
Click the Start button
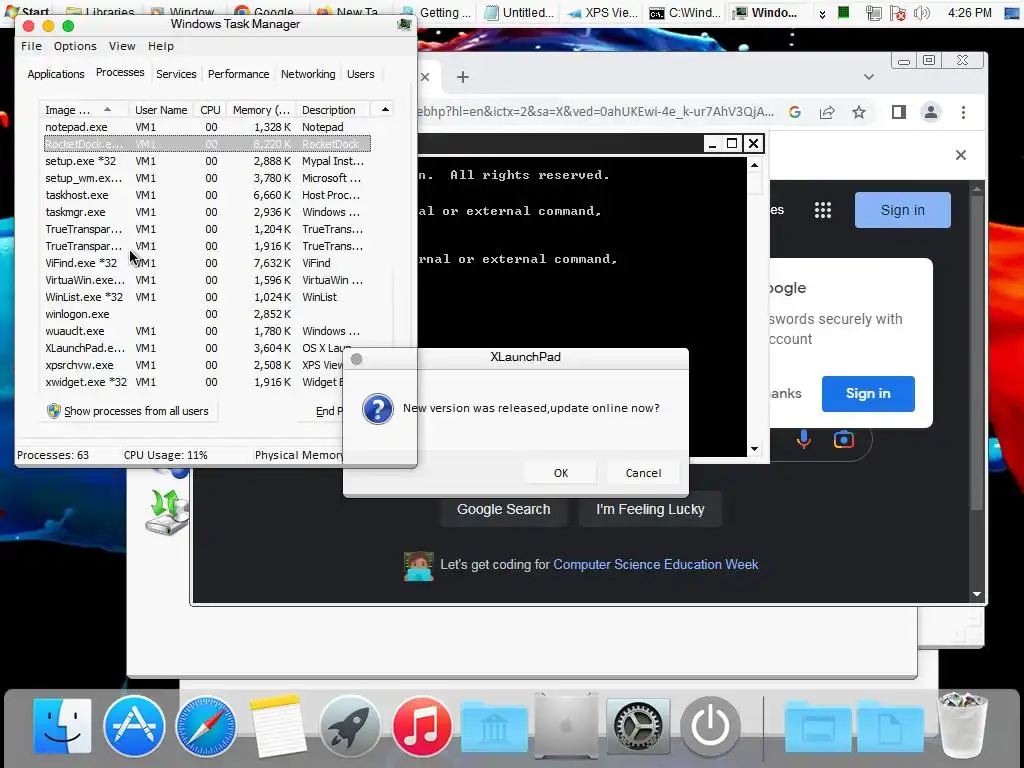pos(27,11)
